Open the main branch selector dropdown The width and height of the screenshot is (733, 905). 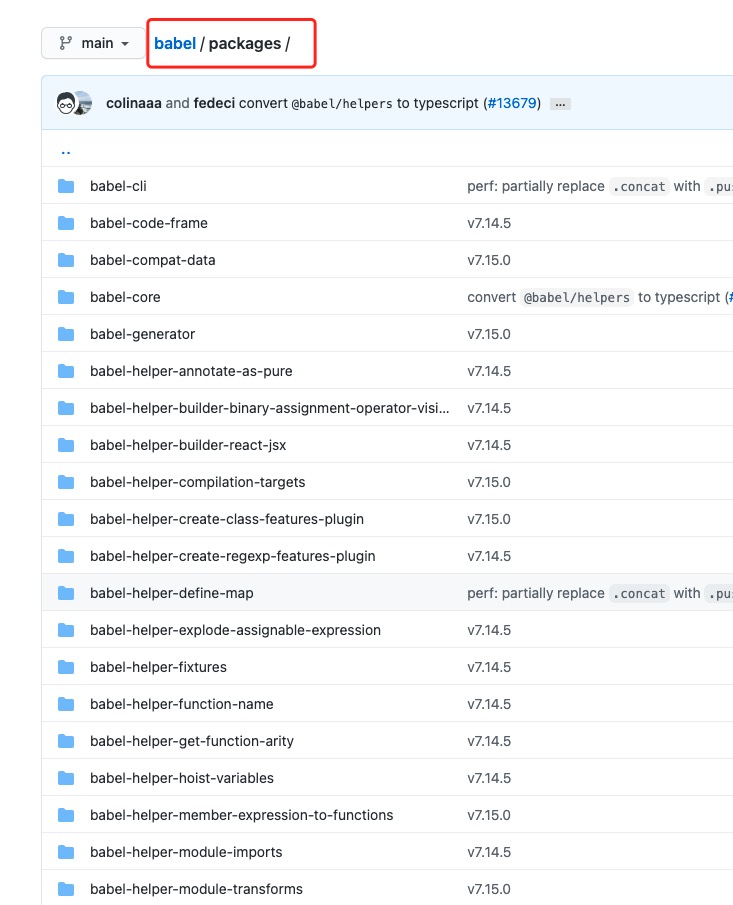93,43
